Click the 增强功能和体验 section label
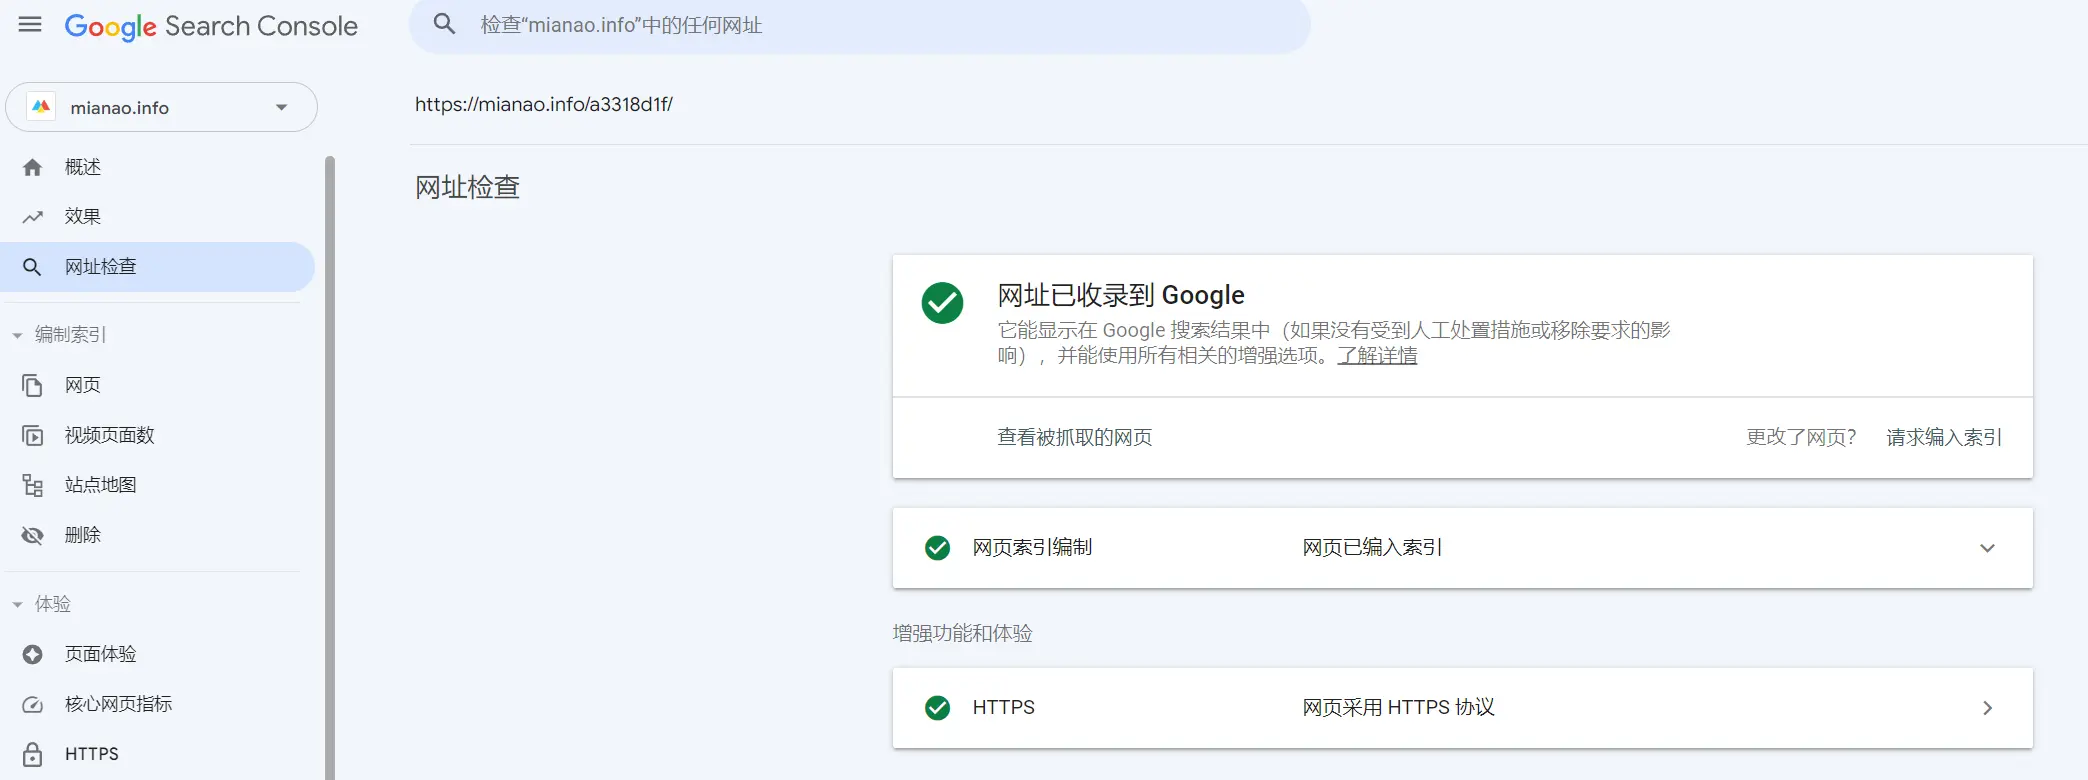Screen dimensions: 2088x780 coord(963,633)
